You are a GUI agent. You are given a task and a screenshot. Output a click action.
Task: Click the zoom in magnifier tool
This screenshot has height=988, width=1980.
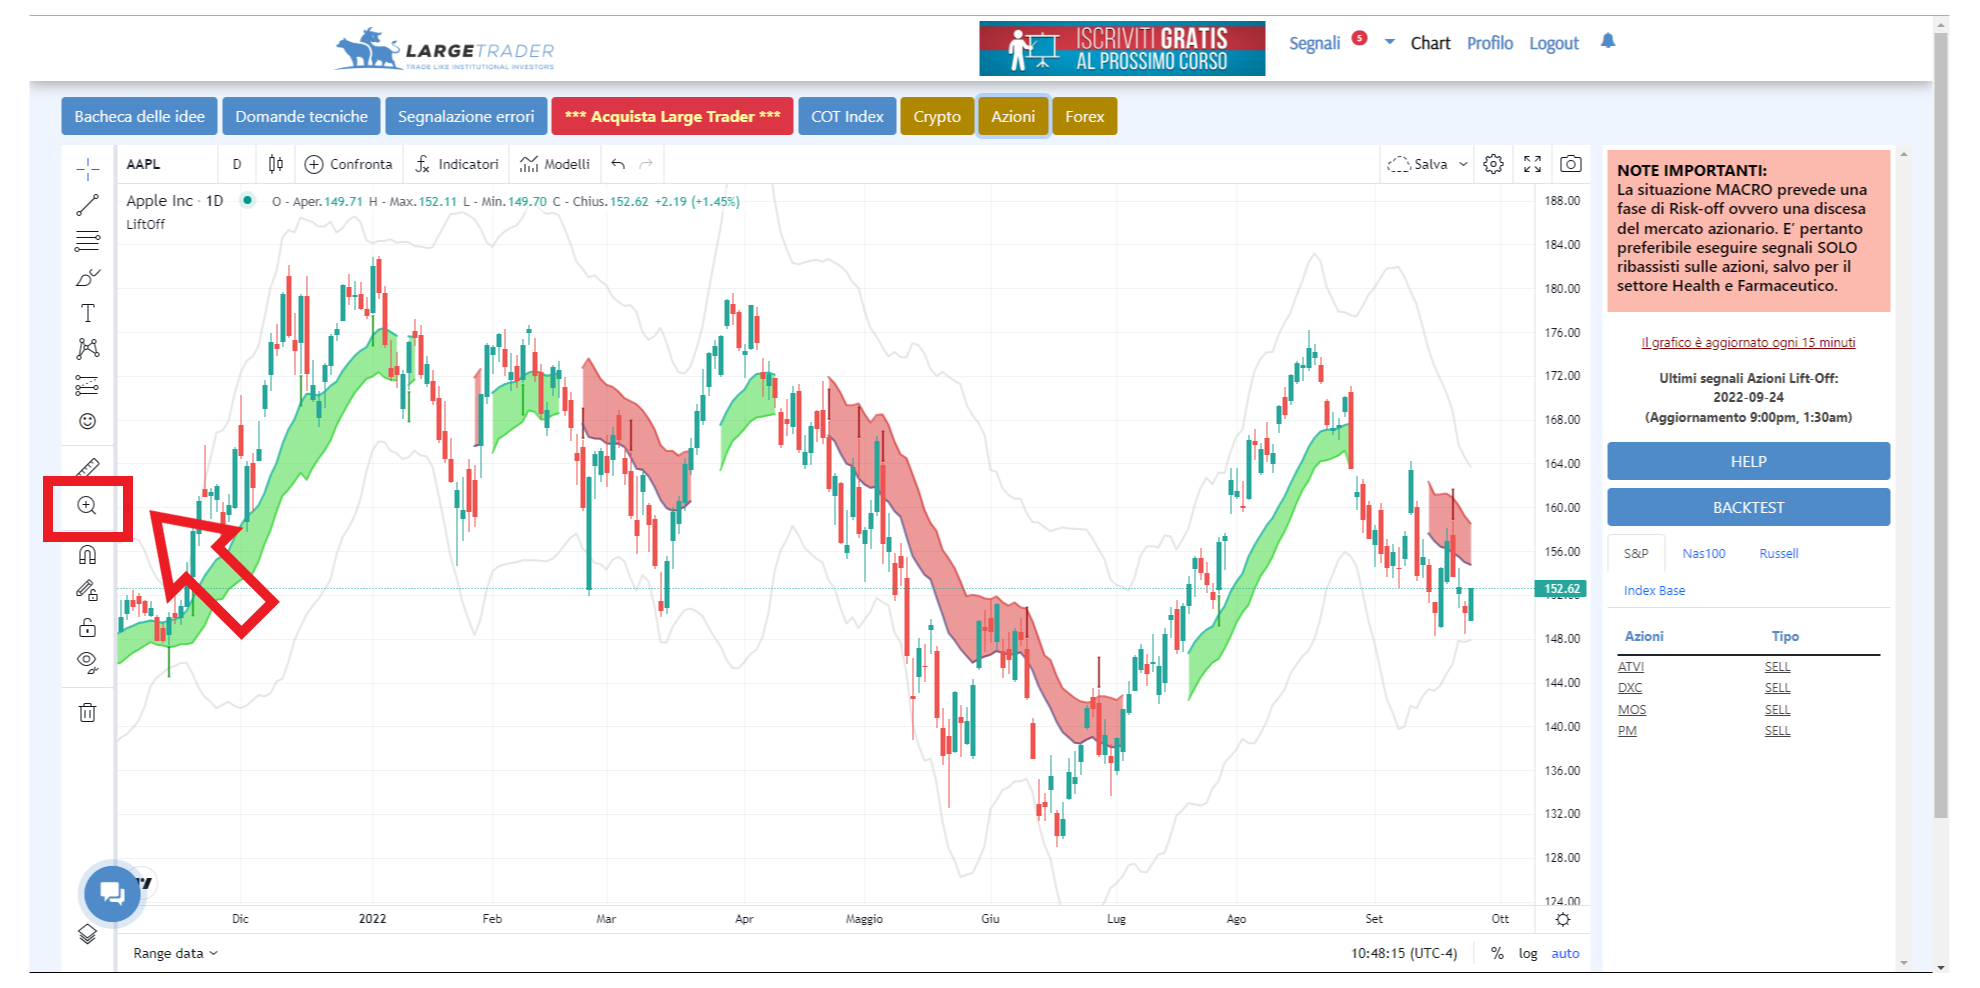[x=88, y=506]
